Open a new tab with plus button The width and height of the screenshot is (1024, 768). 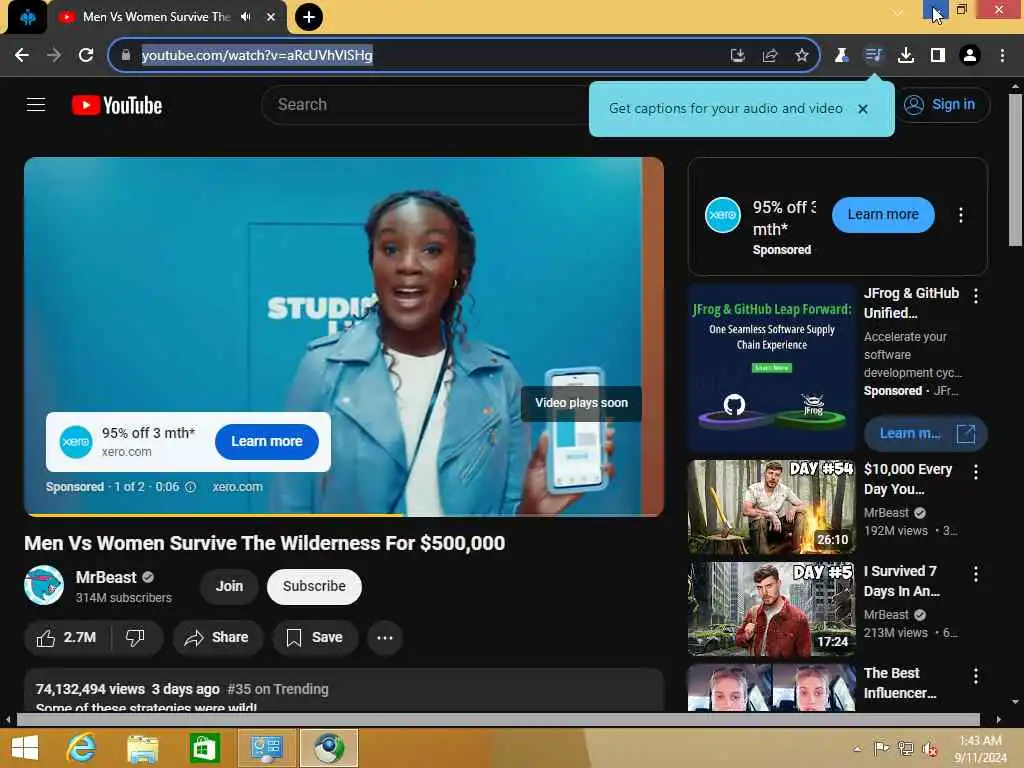(x=309, y=17)
